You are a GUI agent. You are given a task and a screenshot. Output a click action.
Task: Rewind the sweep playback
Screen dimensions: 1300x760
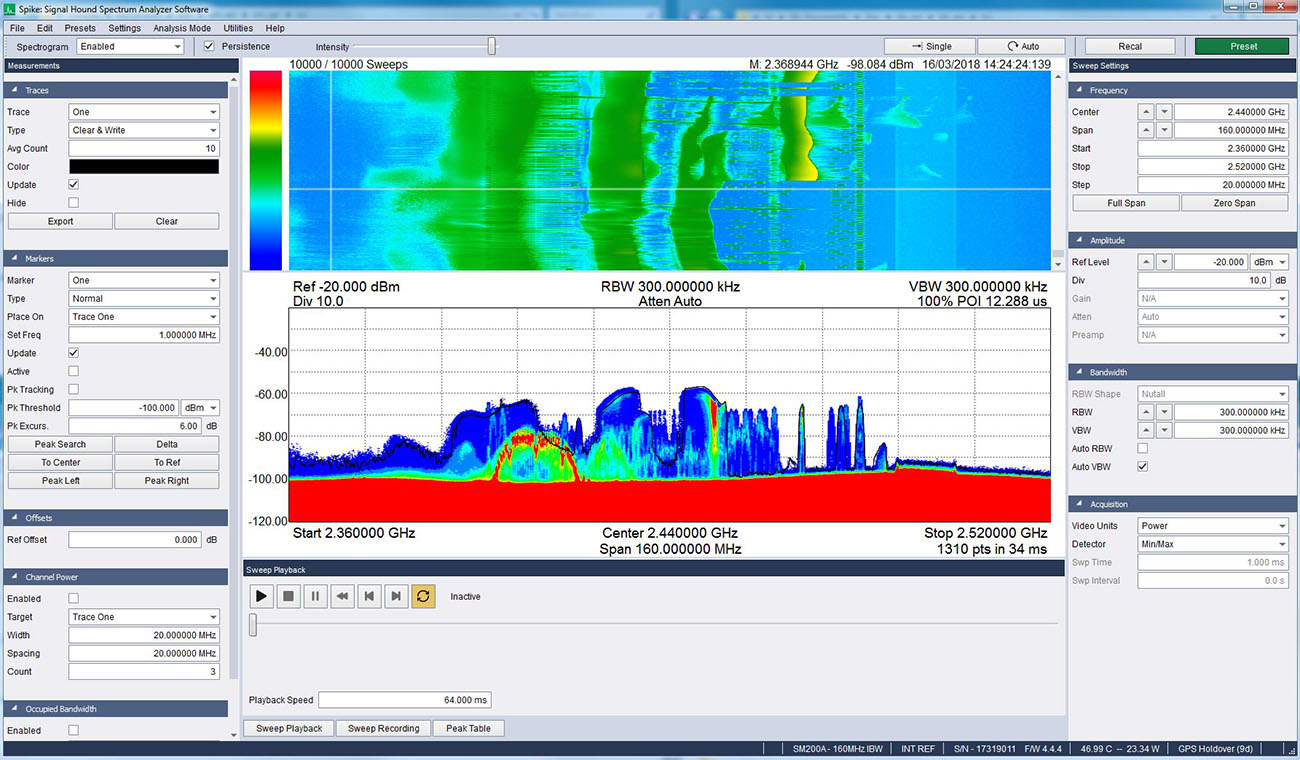click(341, 595)
